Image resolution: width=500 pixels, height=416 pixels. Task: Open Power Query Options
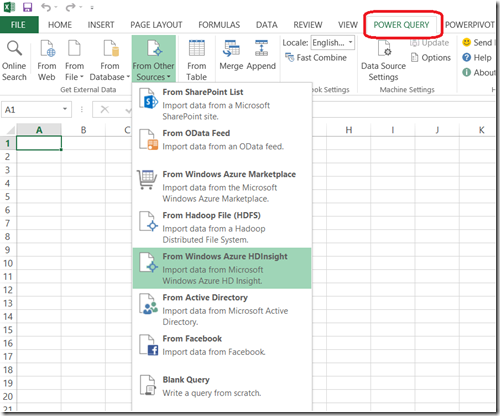click(x=431, y=58)
